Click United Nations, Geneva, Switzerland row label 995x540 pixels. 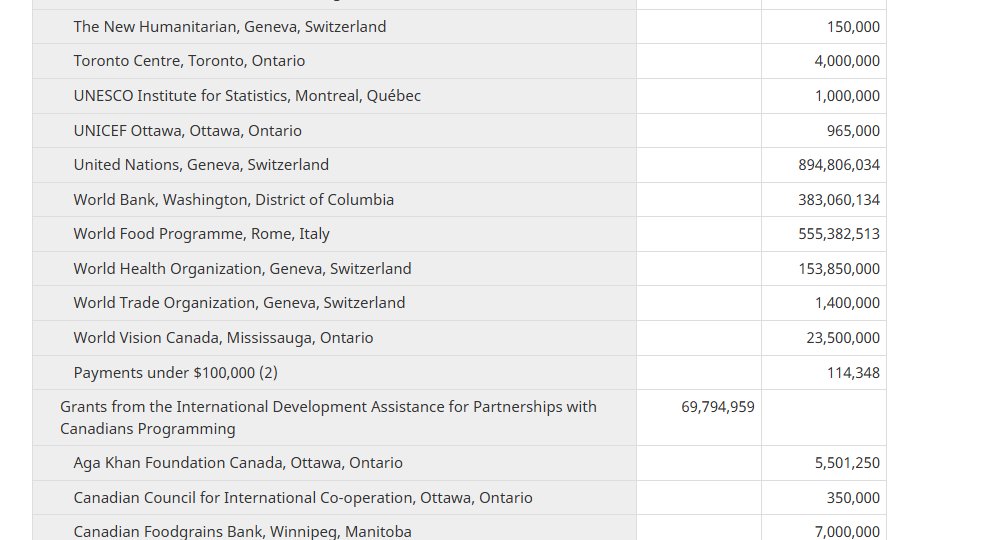click(201, 165)
